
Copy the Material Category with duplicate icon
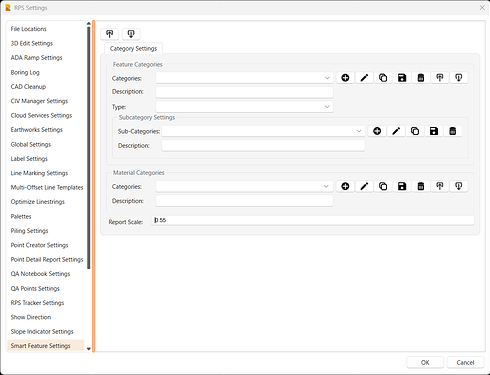pos(383,186)
